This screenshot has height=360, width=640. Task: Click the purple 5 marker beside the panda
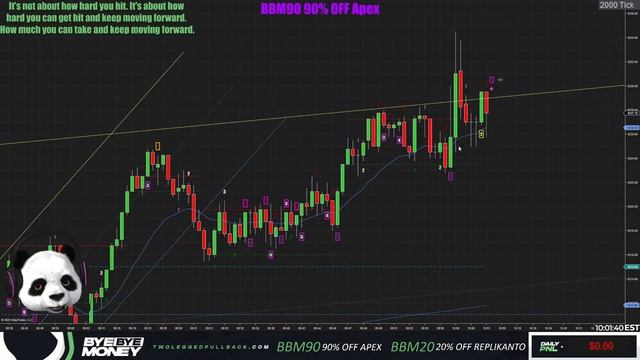(9, 303)
